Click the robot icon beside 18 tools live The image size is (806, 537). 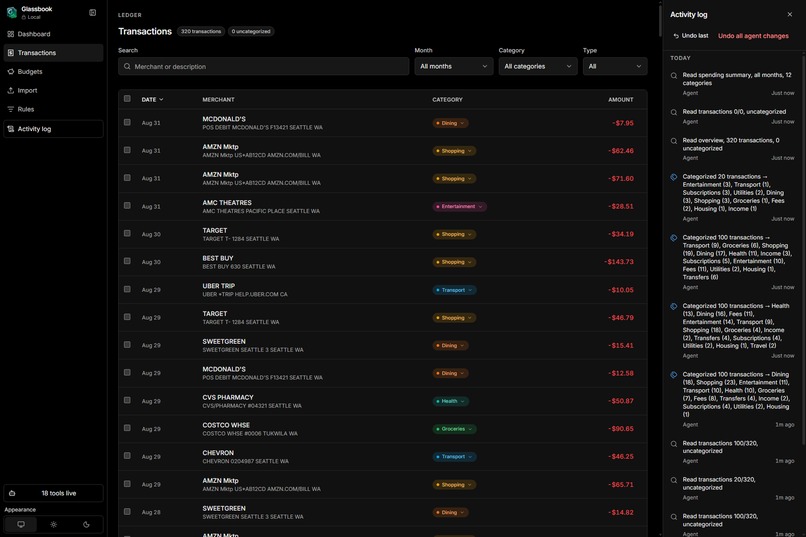[12, 493]
